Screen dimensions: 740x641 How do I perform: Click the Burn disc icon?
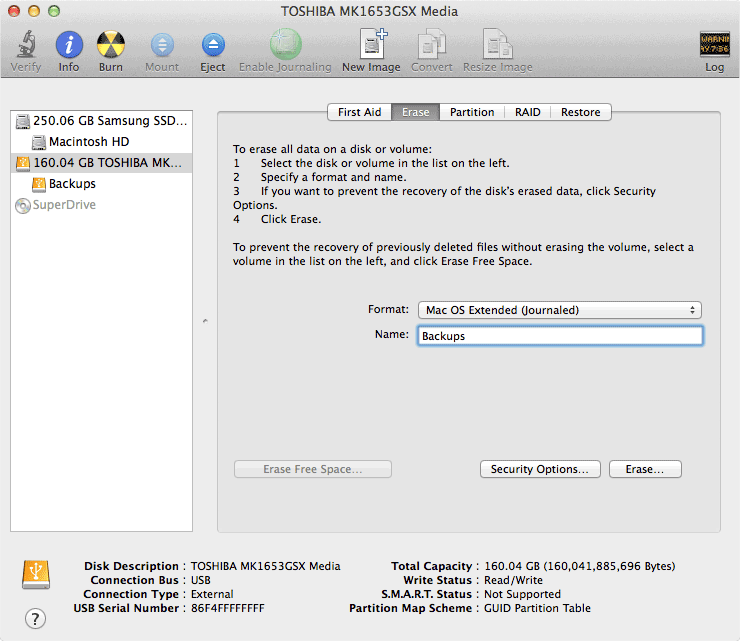pos(111,46)
